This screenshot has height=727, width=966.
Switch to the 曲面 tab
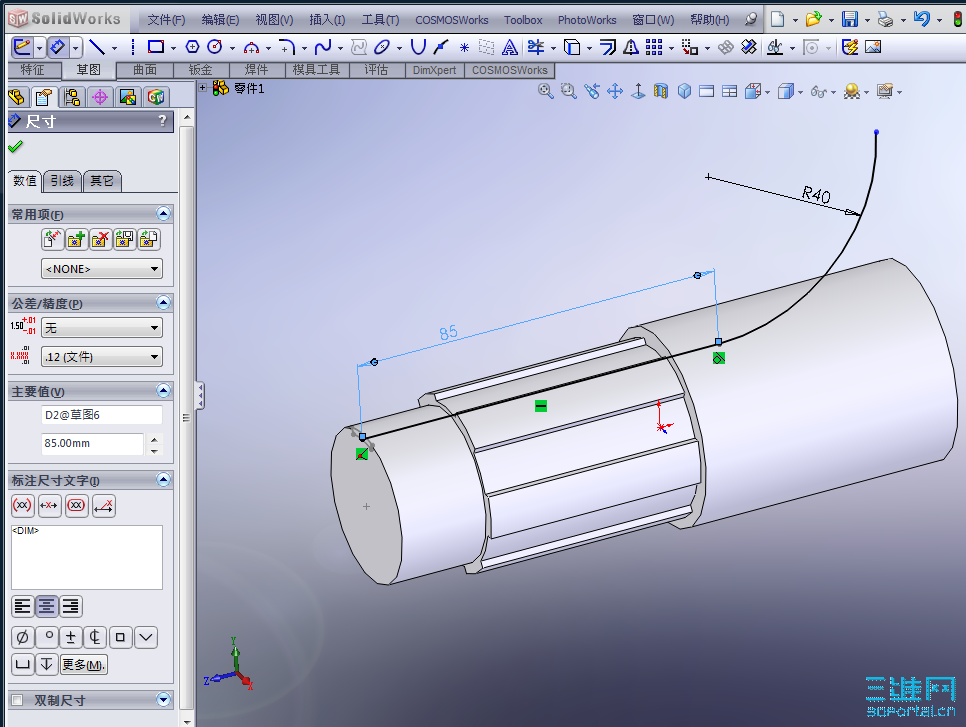(145, 70)
